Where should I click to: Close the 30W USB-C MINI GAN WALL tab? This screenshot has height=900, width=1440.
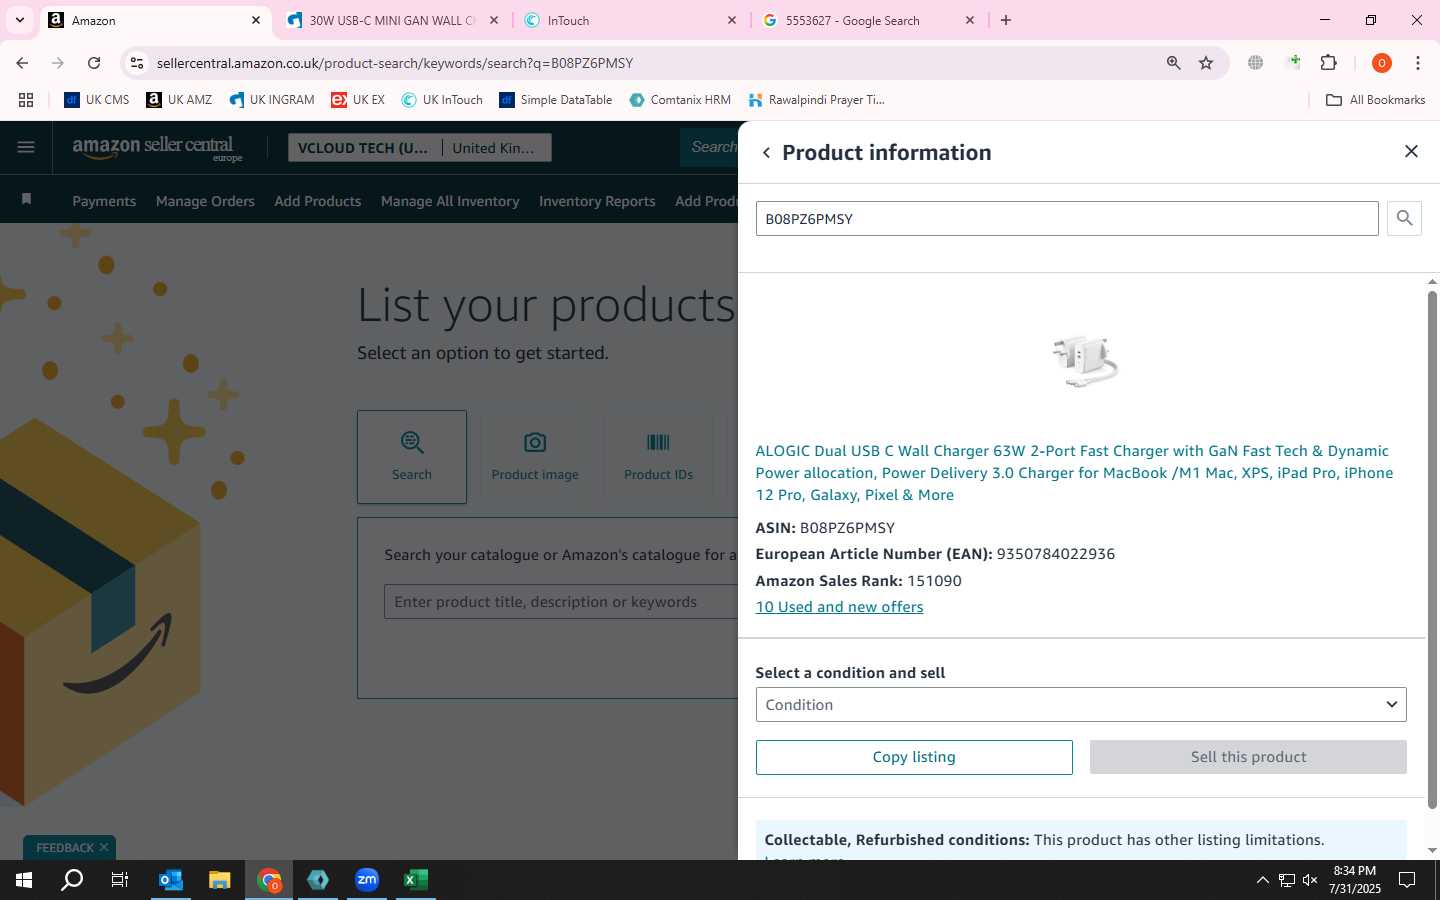[494, 20]
